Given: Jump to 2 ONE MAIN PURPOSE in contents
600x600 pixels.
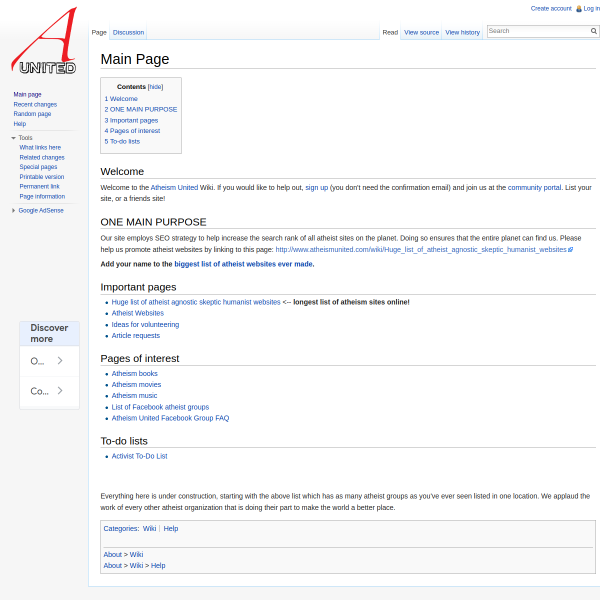Looking at the screenshot, I should 141,109.
